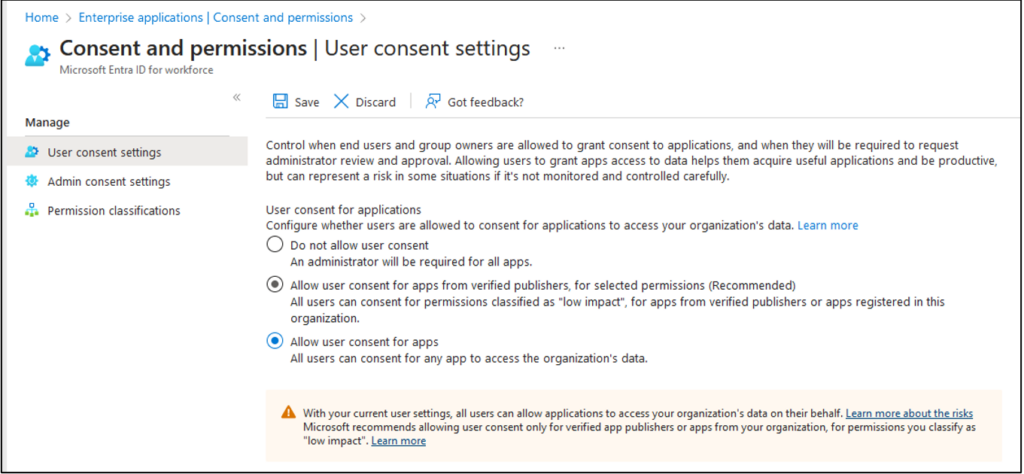1024x474 pixels.
Task: Click the Admin consent settings gear icon
Action: pyautogui.click(x=32, y=181)
